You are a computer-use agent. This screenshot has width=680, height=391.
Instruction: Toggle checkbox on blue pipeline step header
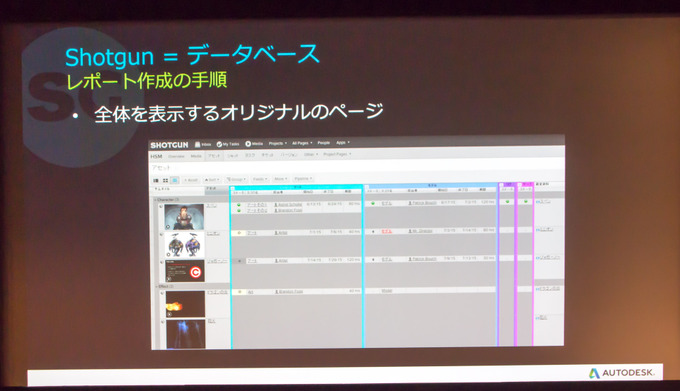tap(366, 187)
